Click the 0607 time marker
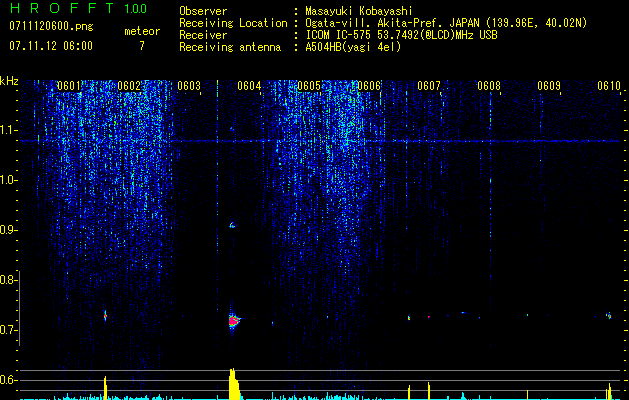 429,86
